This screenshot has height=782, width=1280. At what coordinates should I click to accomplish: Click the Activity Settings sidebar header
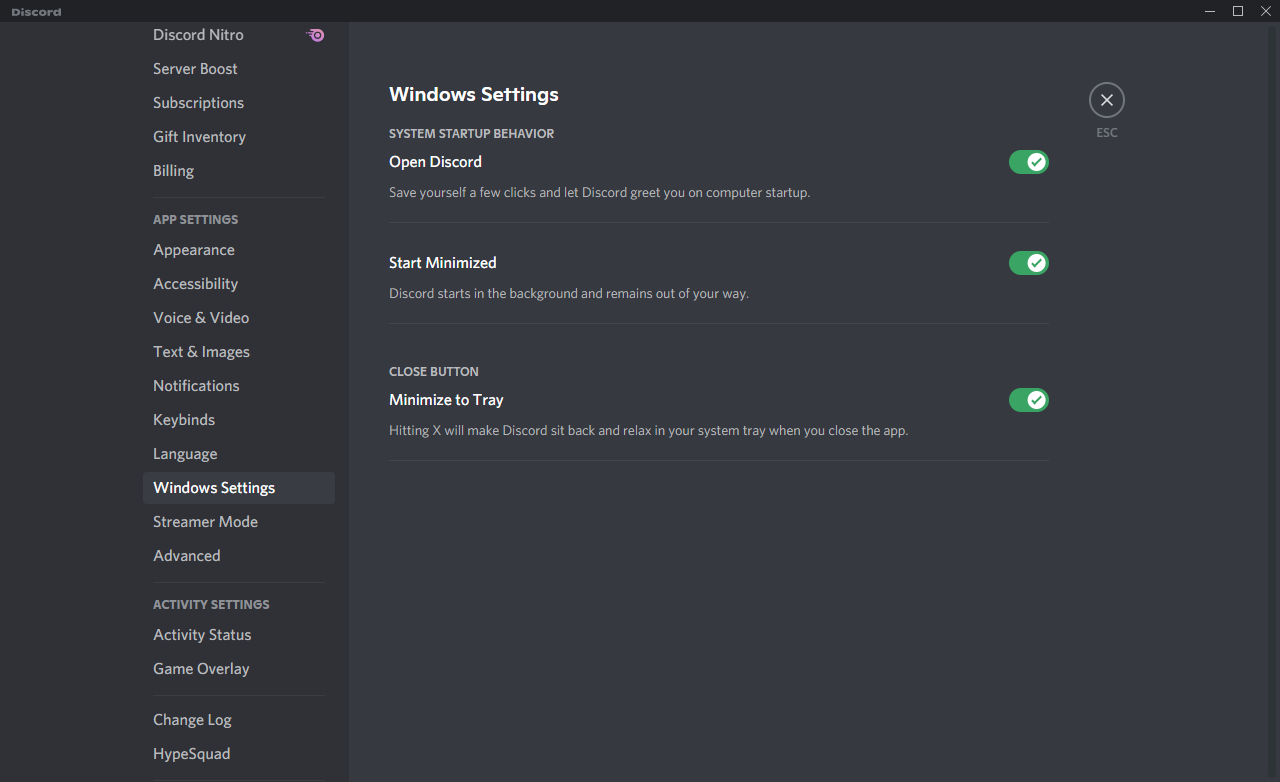[211, 605]
